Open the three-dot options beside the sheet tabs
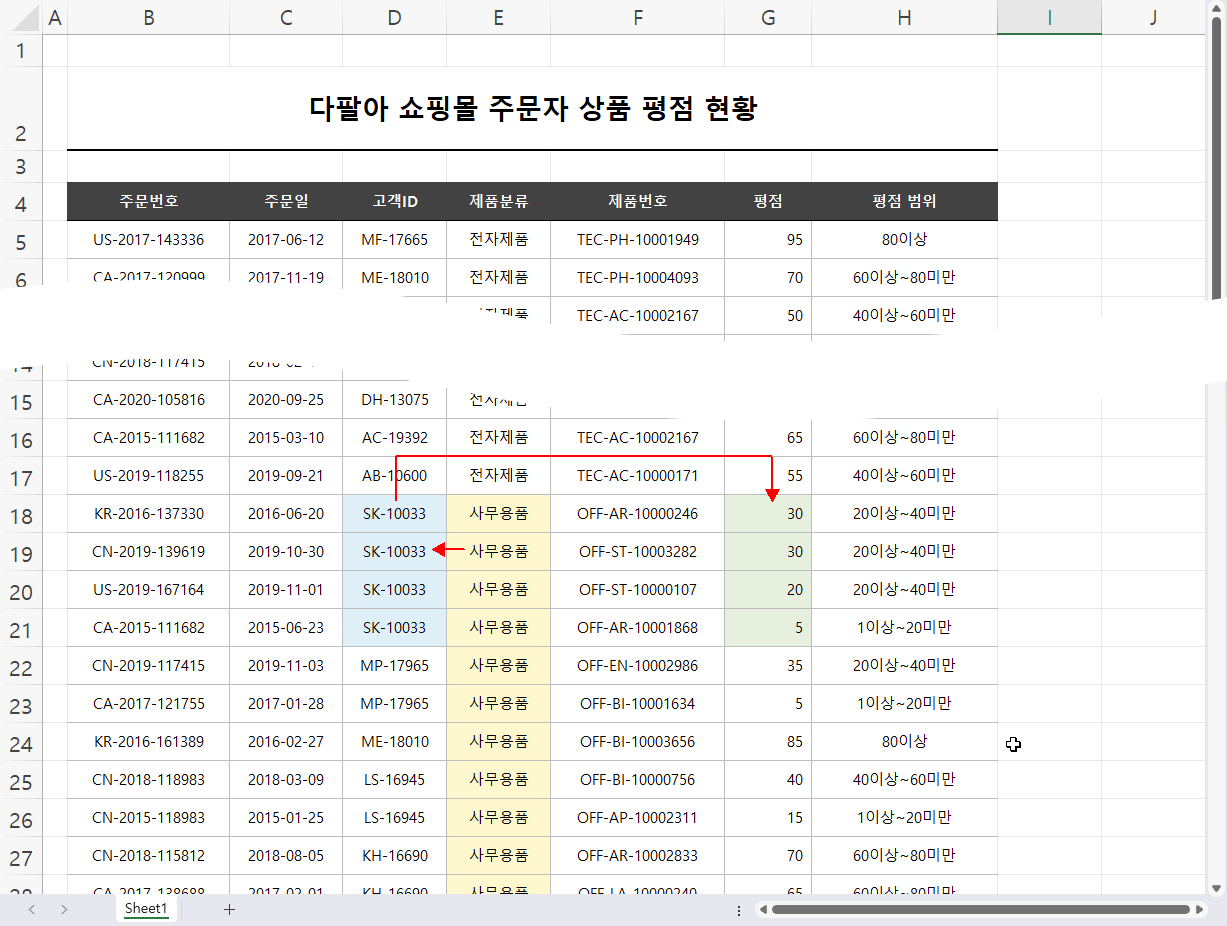The height and width of the screenshot is (926, 1227). [x=739, y=910]
